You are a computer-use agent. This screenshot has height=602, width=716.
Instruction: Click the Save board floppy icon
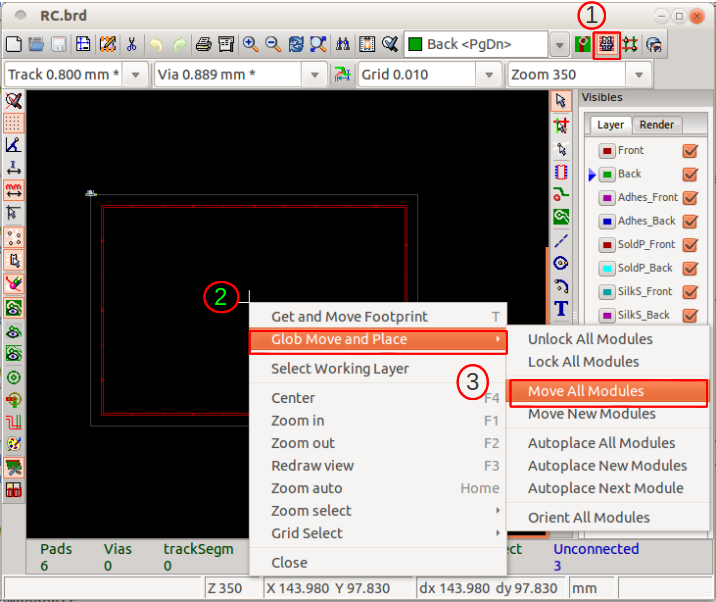pos(58,44)
